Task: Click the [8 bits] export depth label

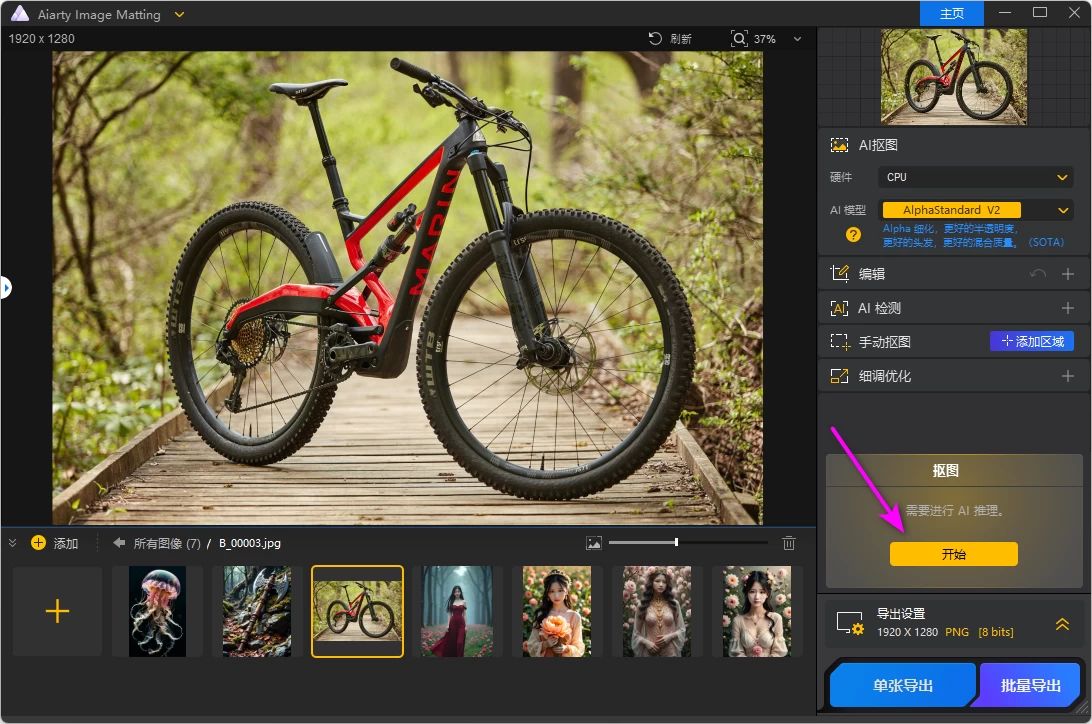Action: (x=996, y=631)
